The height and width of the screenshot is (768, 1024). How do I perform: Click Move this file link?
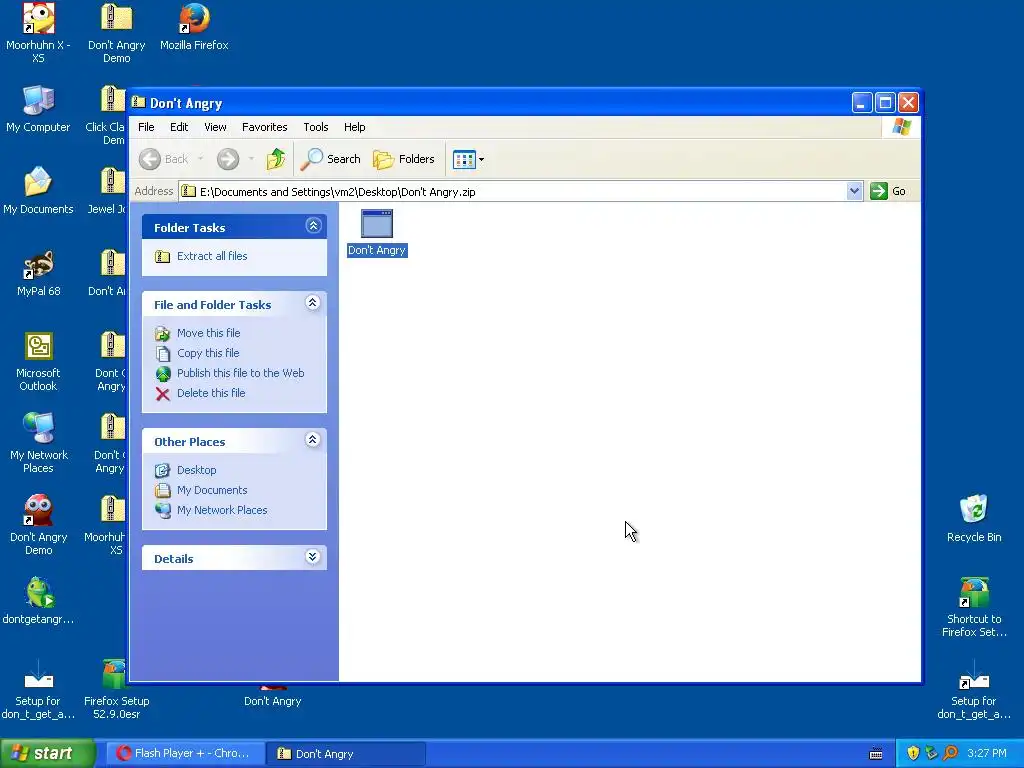(x=208, y=333)
